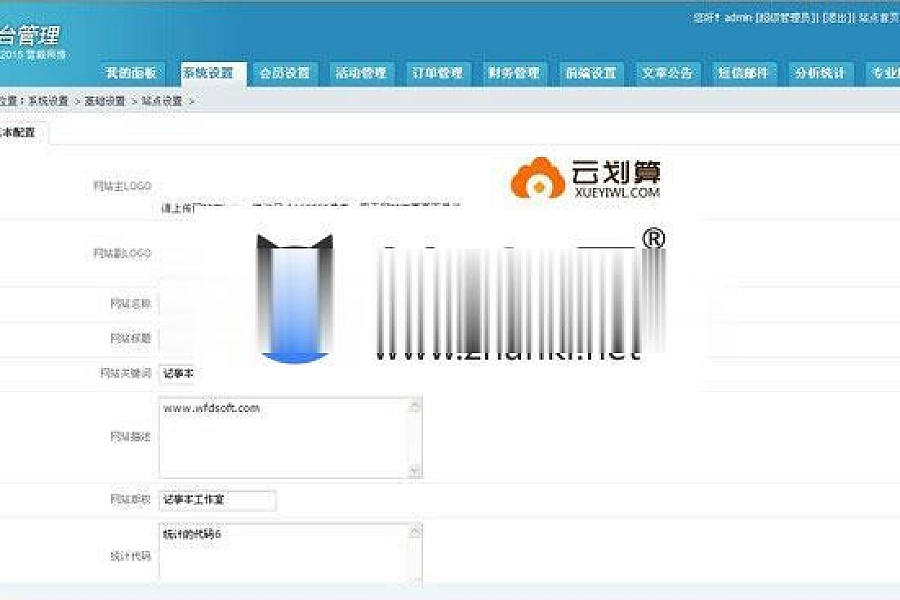Click 基础设置 in the breadcrumb
This screenshot has height=600, width=900.
[x=104, y=101]
